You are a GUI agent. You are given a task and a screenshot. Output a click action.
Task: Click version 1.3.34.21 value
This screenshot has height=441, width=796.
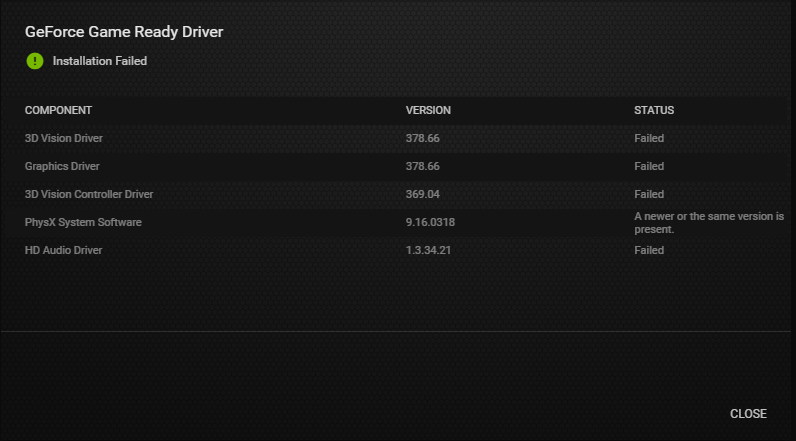click(x=428, y=250)
